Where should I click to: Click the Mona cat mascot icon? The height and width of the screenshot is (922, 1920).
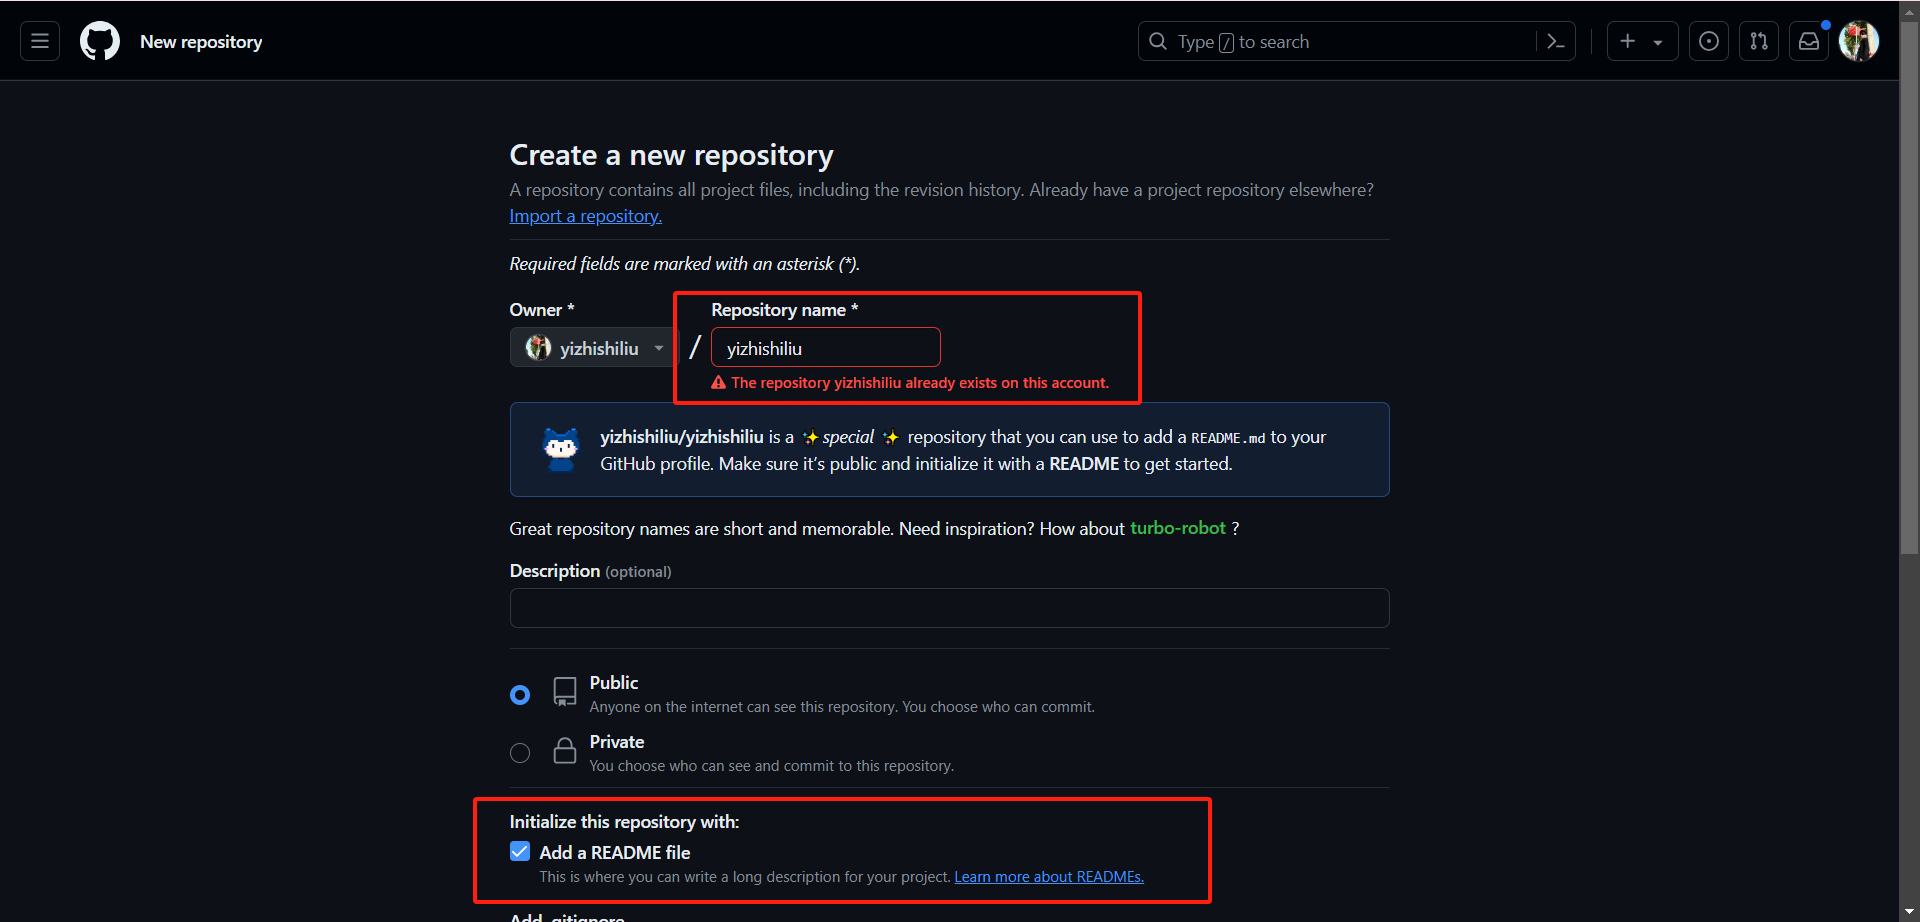click(x=561, y=449)
